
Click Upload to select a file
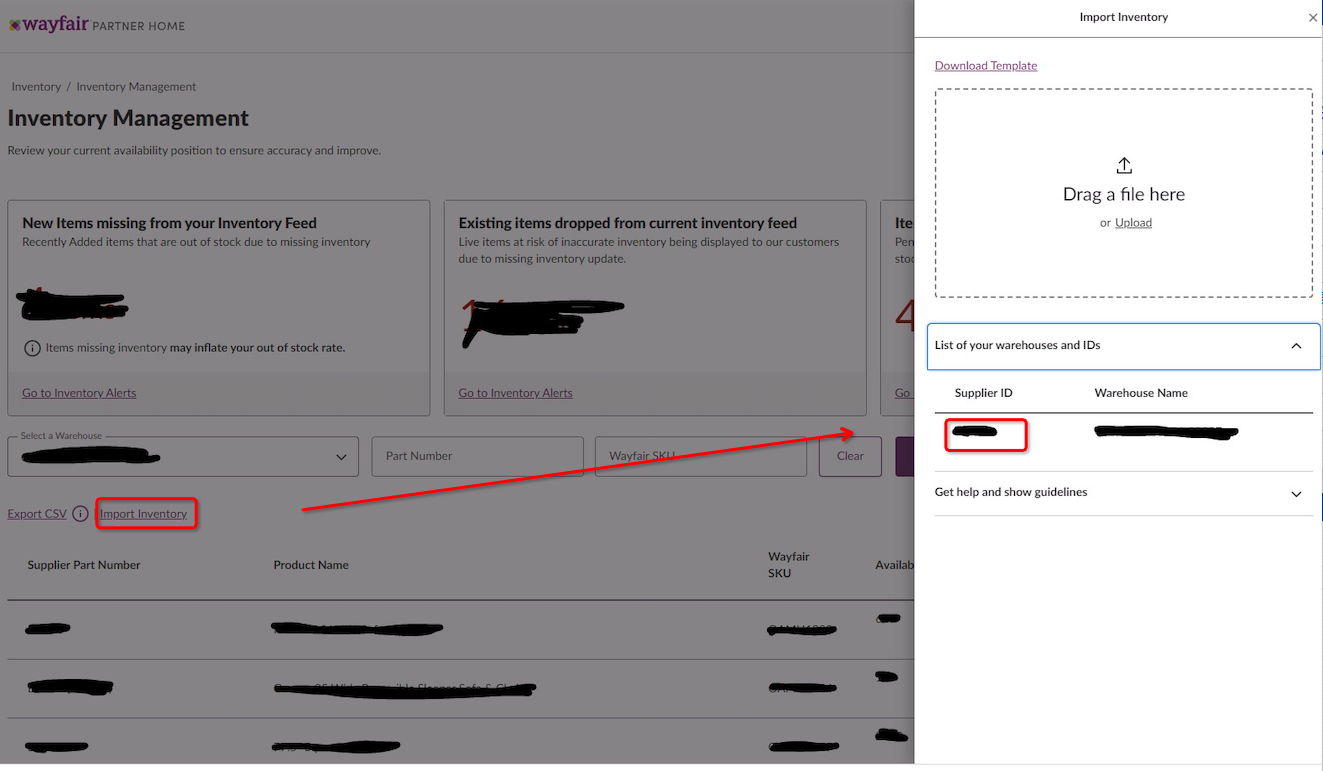coord(1132,222)
